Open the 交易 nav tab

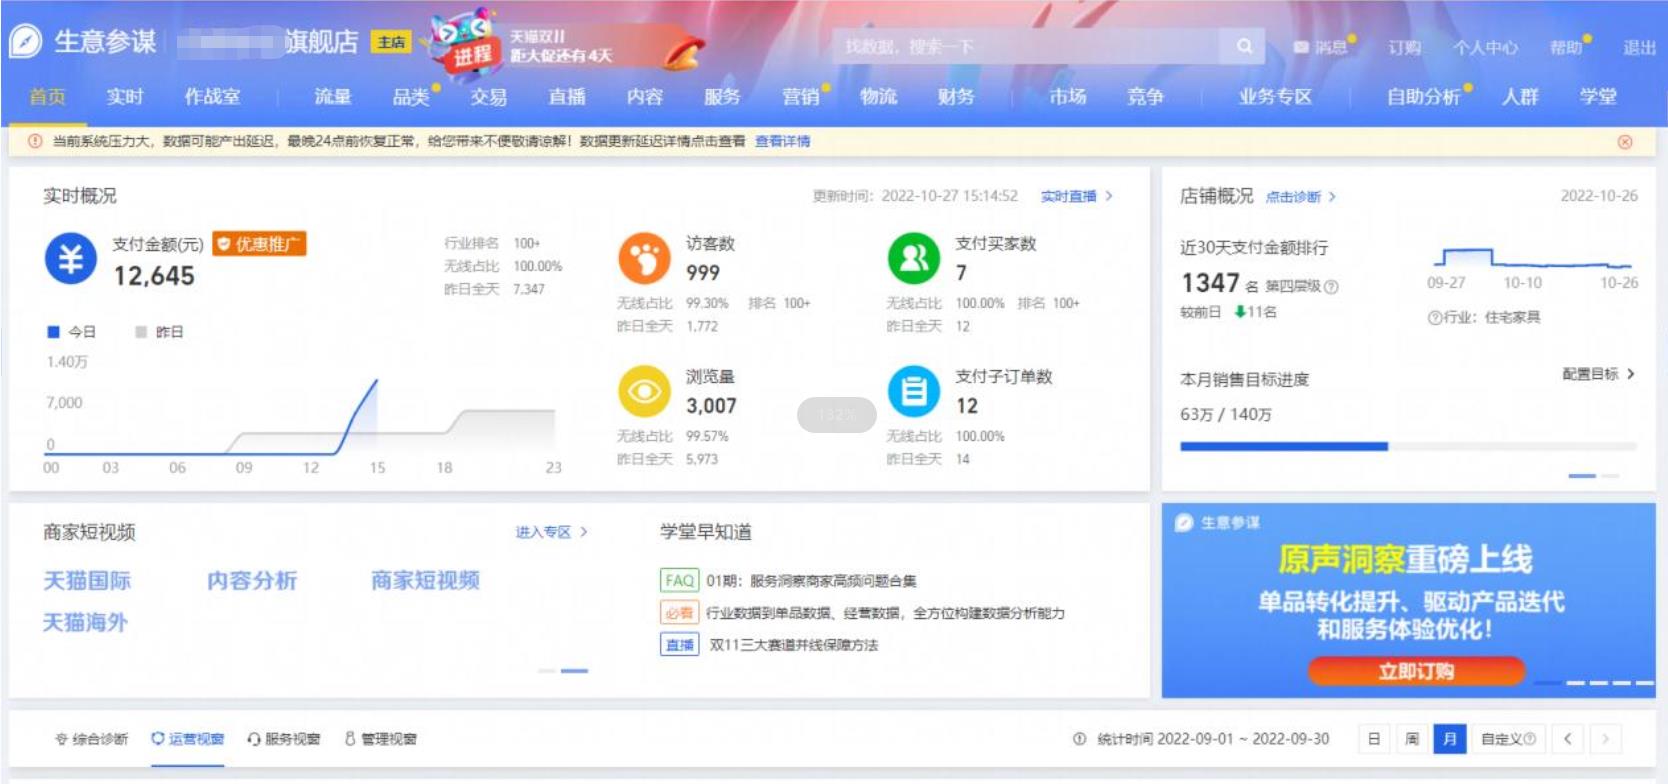pos(489,97)
